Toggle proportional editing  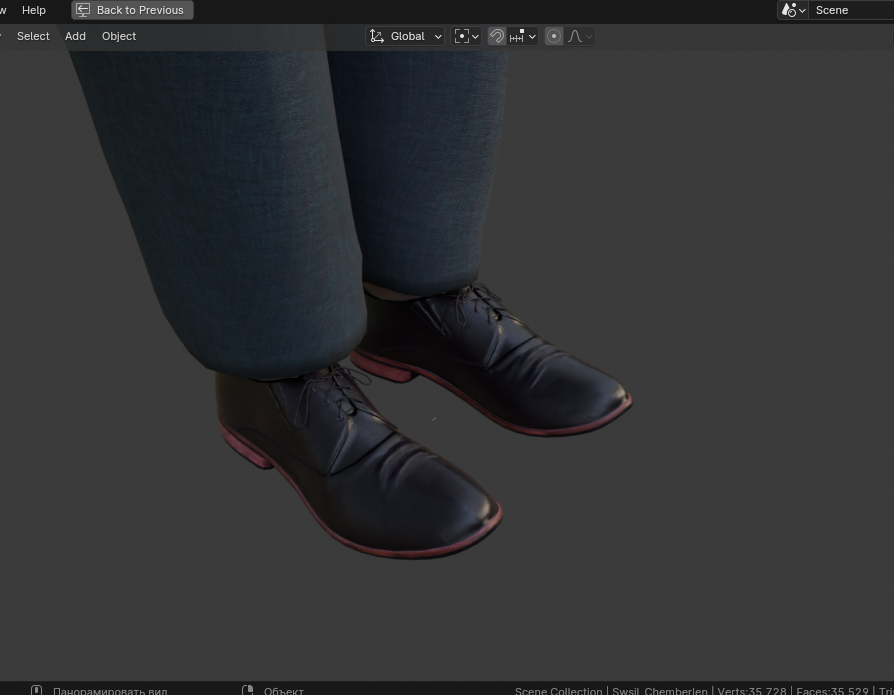[554, 36]
